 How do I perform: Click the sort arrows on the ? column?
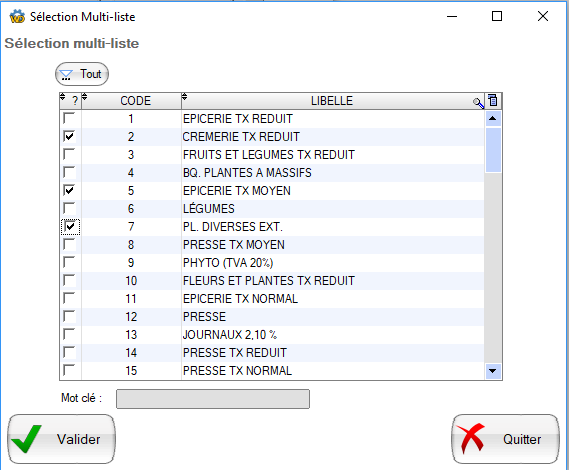pyautogui.click(x=62, y=97)
